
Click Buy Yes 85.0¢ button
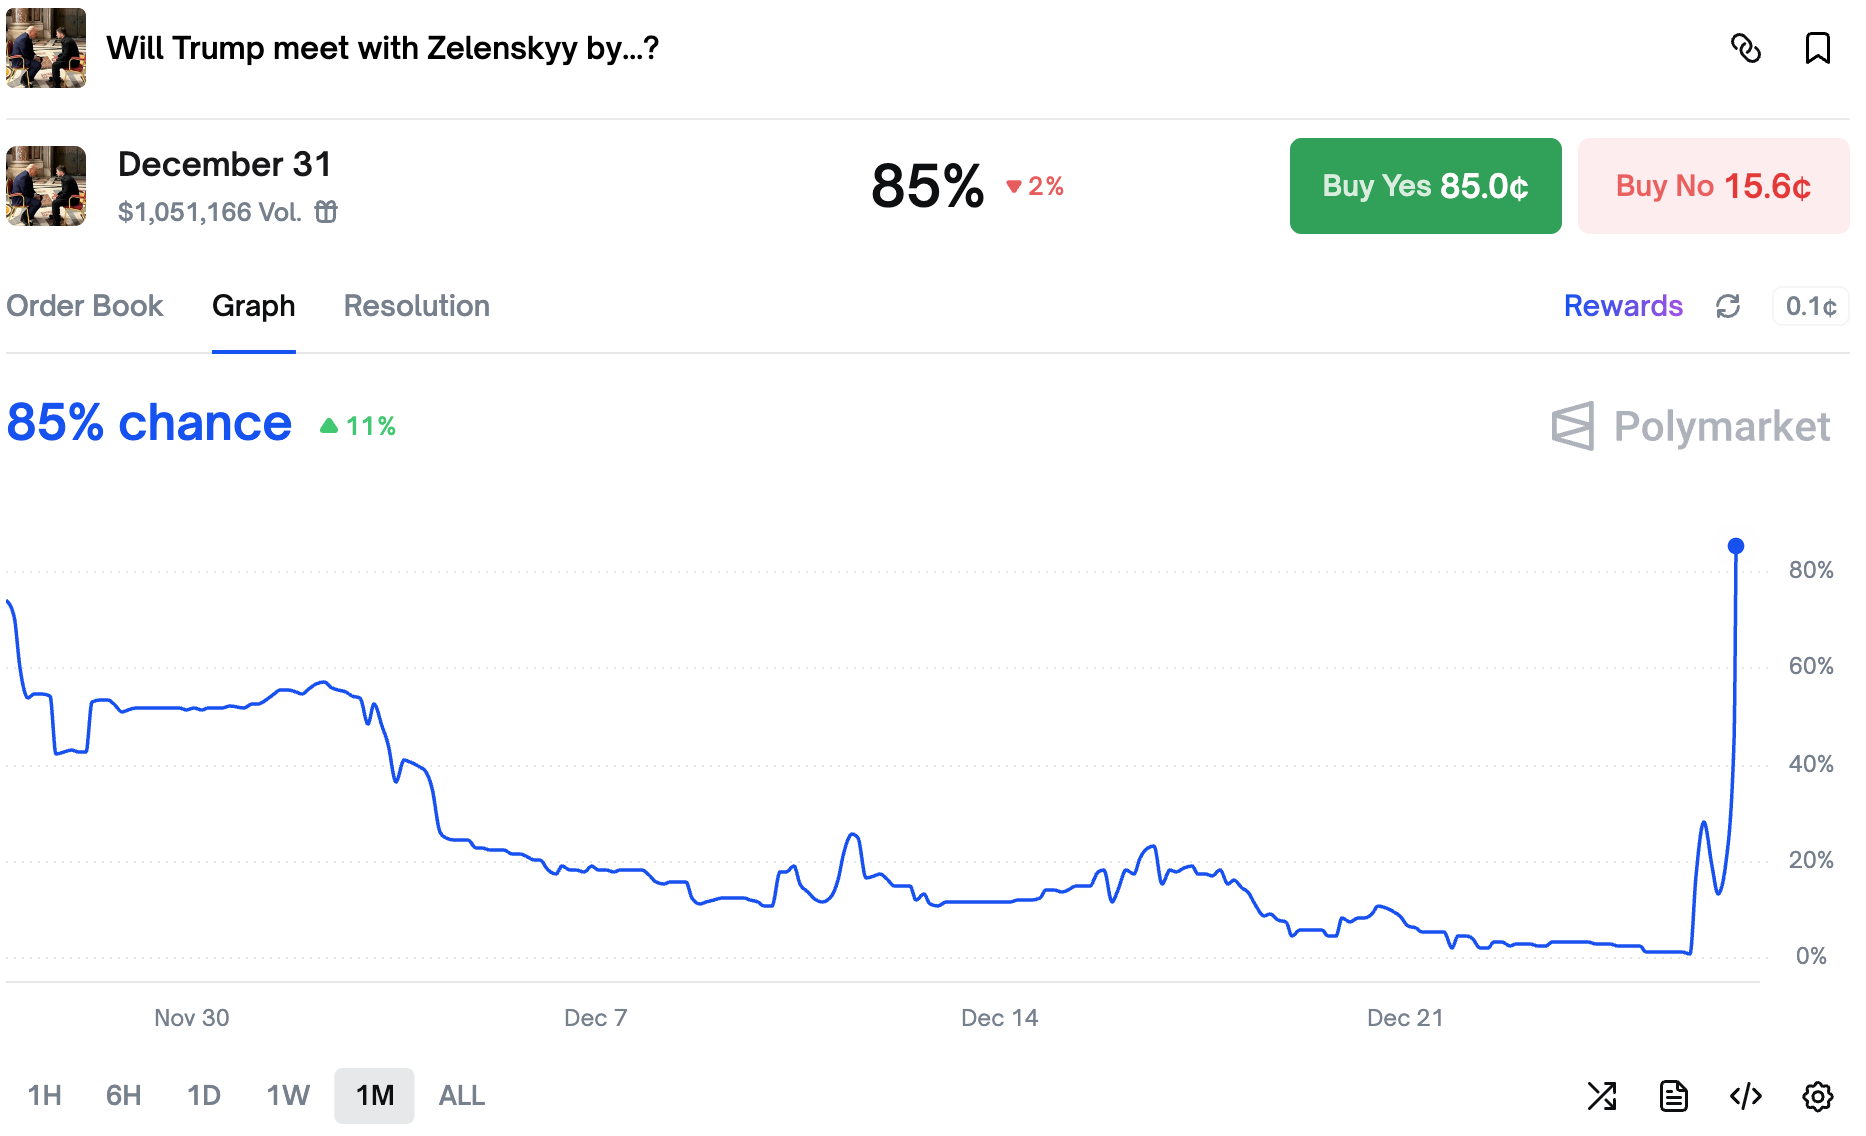click(1425, 186)
